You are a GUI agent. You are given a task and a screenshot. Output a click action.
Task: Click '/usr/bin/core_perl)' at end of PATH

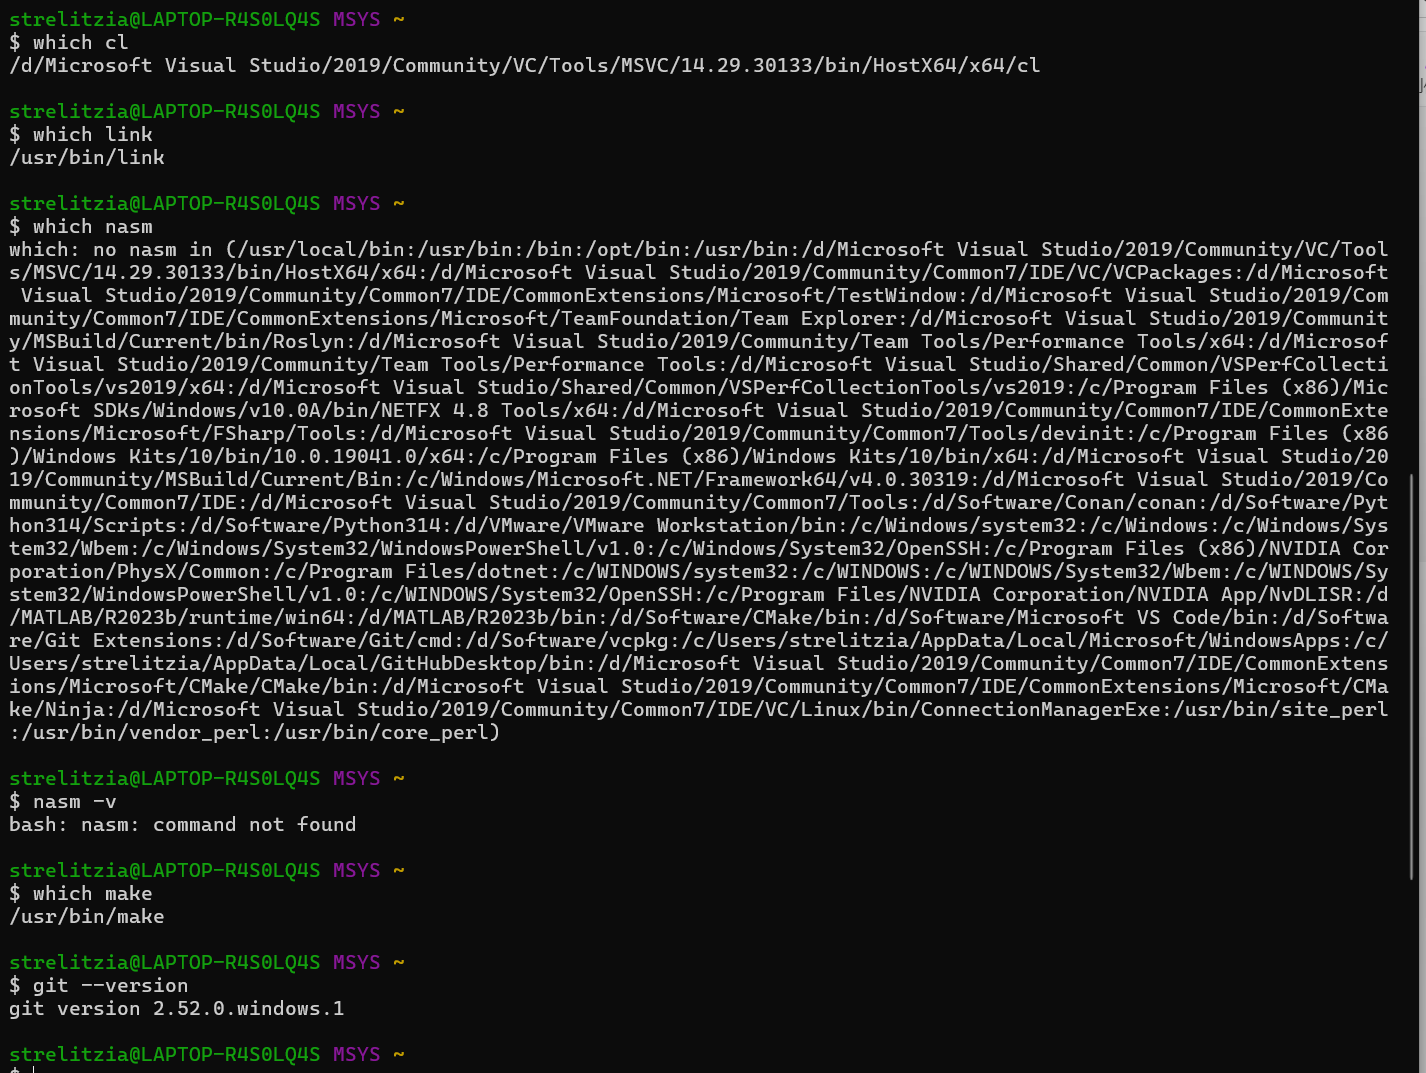387,732
